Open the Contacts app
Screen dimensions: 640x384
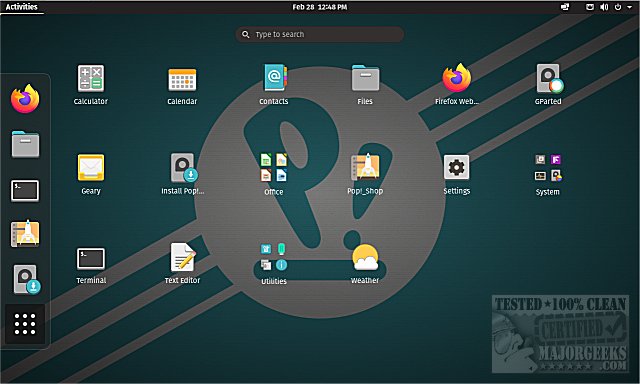tap(275, 78)
